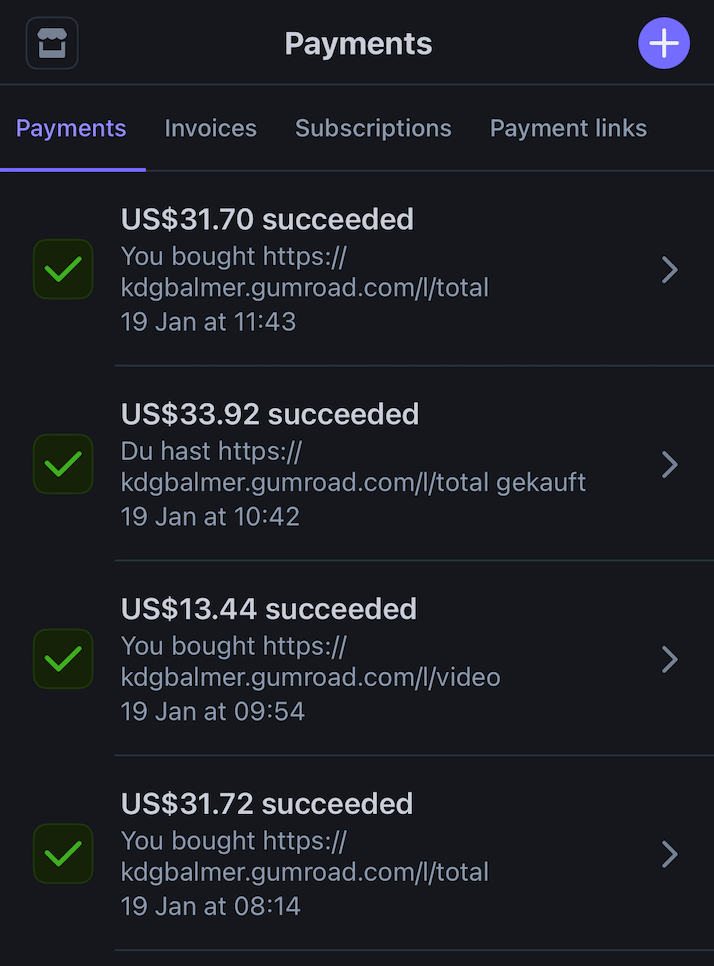Viewport: 714px width, 966px height.
Task: Open US$33.92 succeeded payment title
Action: 270,414
